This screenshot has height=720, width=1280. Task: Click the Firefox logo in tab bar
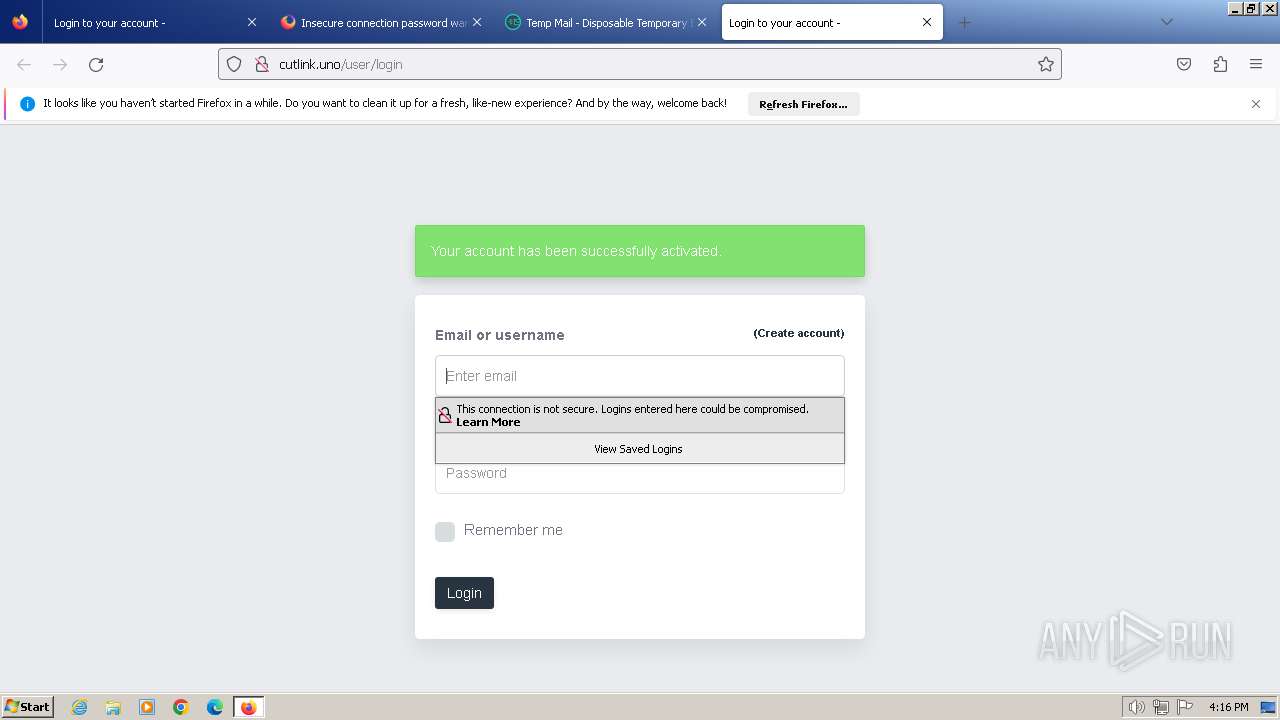20,22
